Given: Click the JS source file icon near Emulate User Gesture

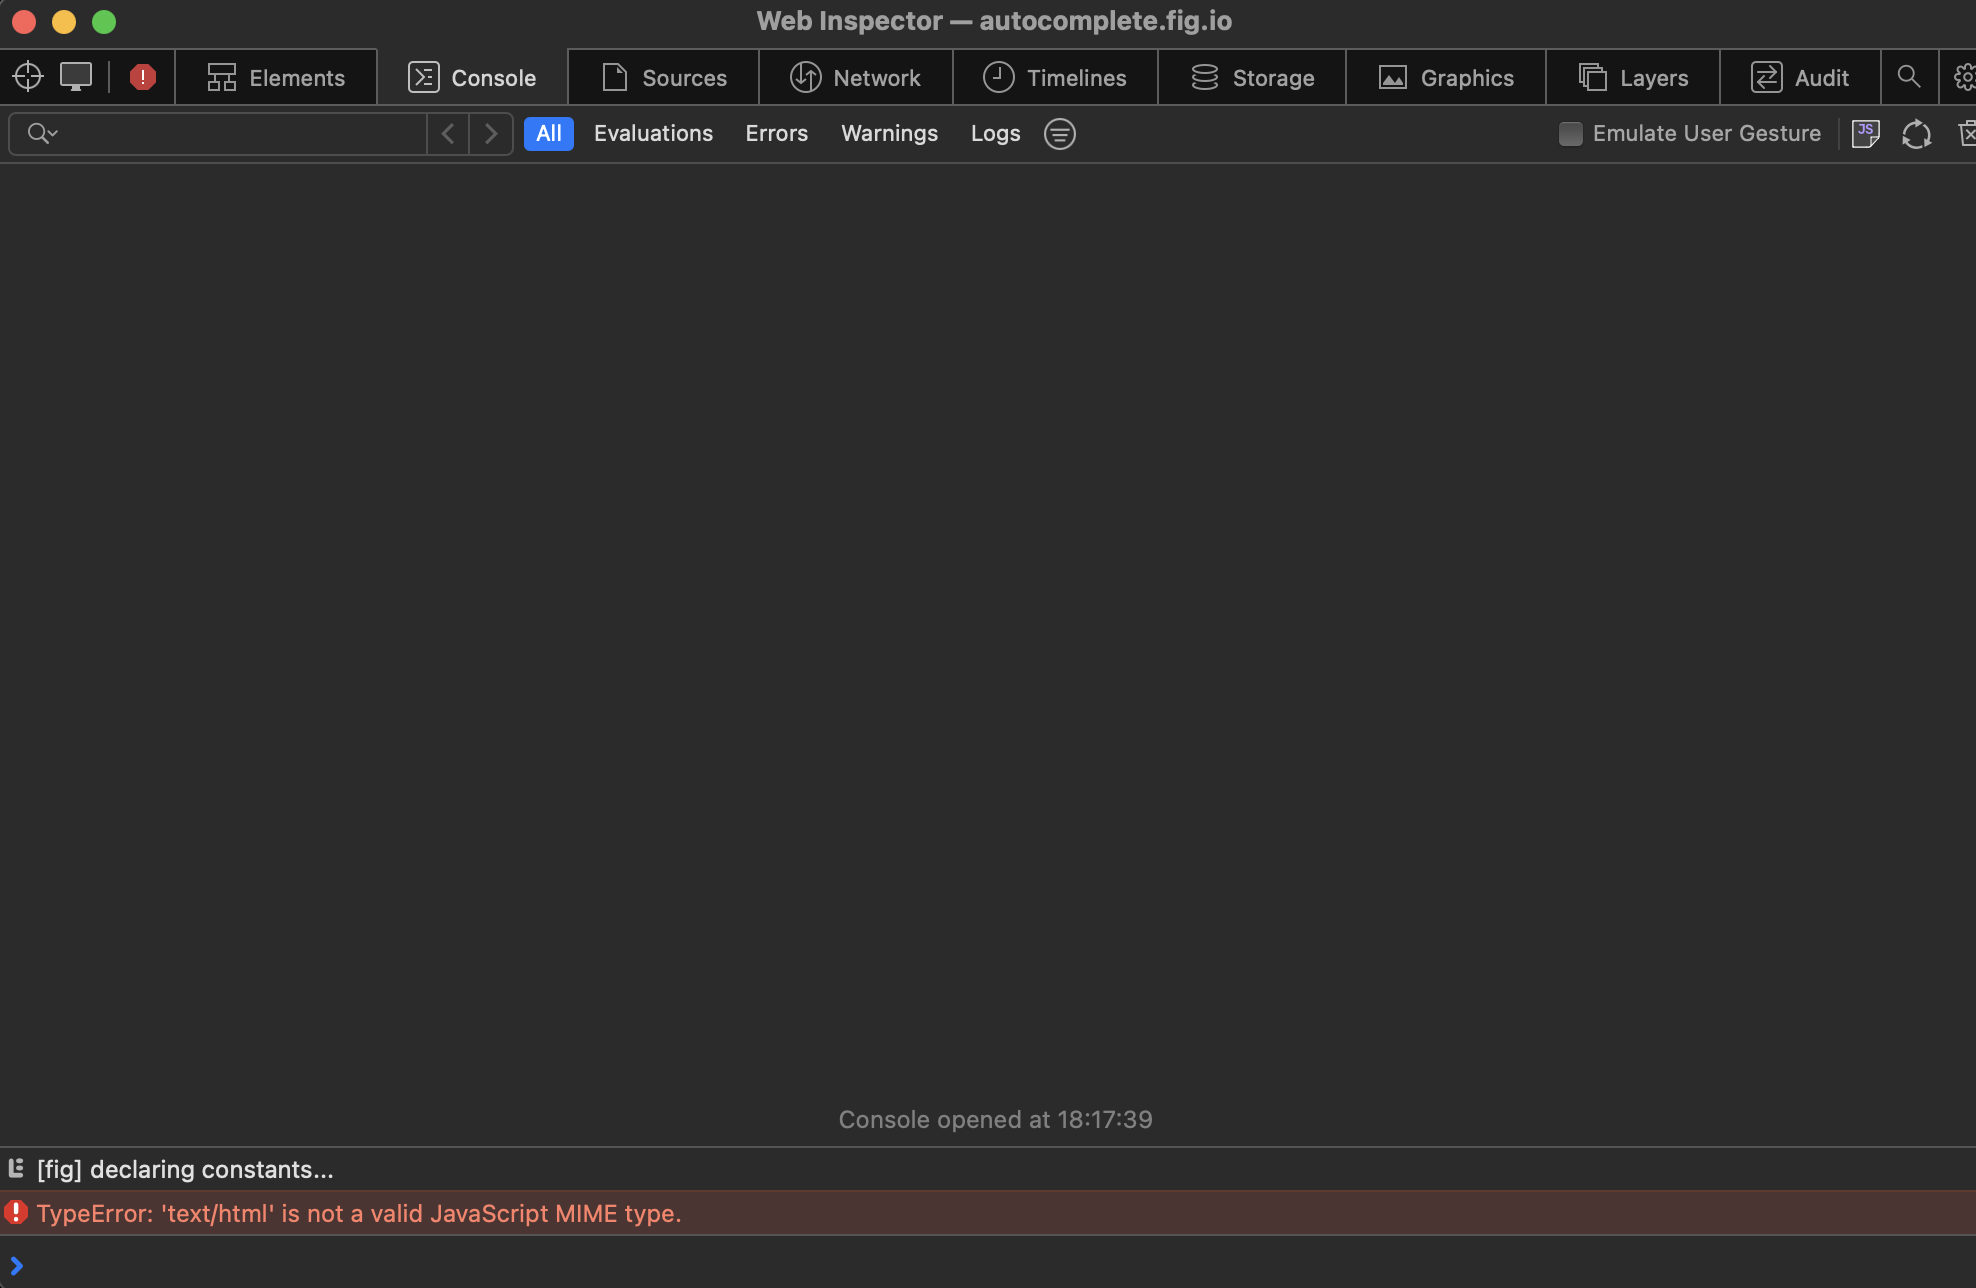Looking at the screenshot, I should tap(1865, 133).
